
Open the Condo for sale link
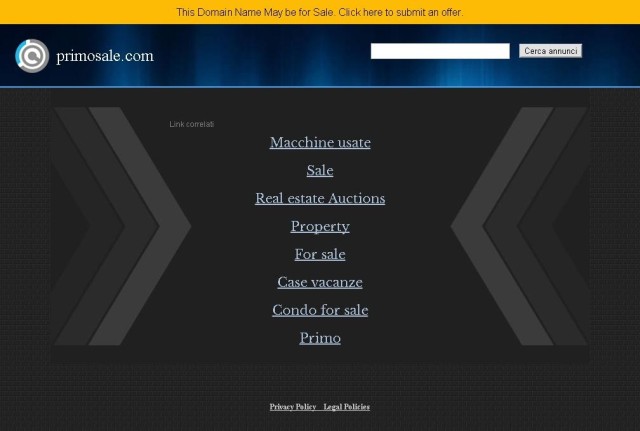(320, 310)
